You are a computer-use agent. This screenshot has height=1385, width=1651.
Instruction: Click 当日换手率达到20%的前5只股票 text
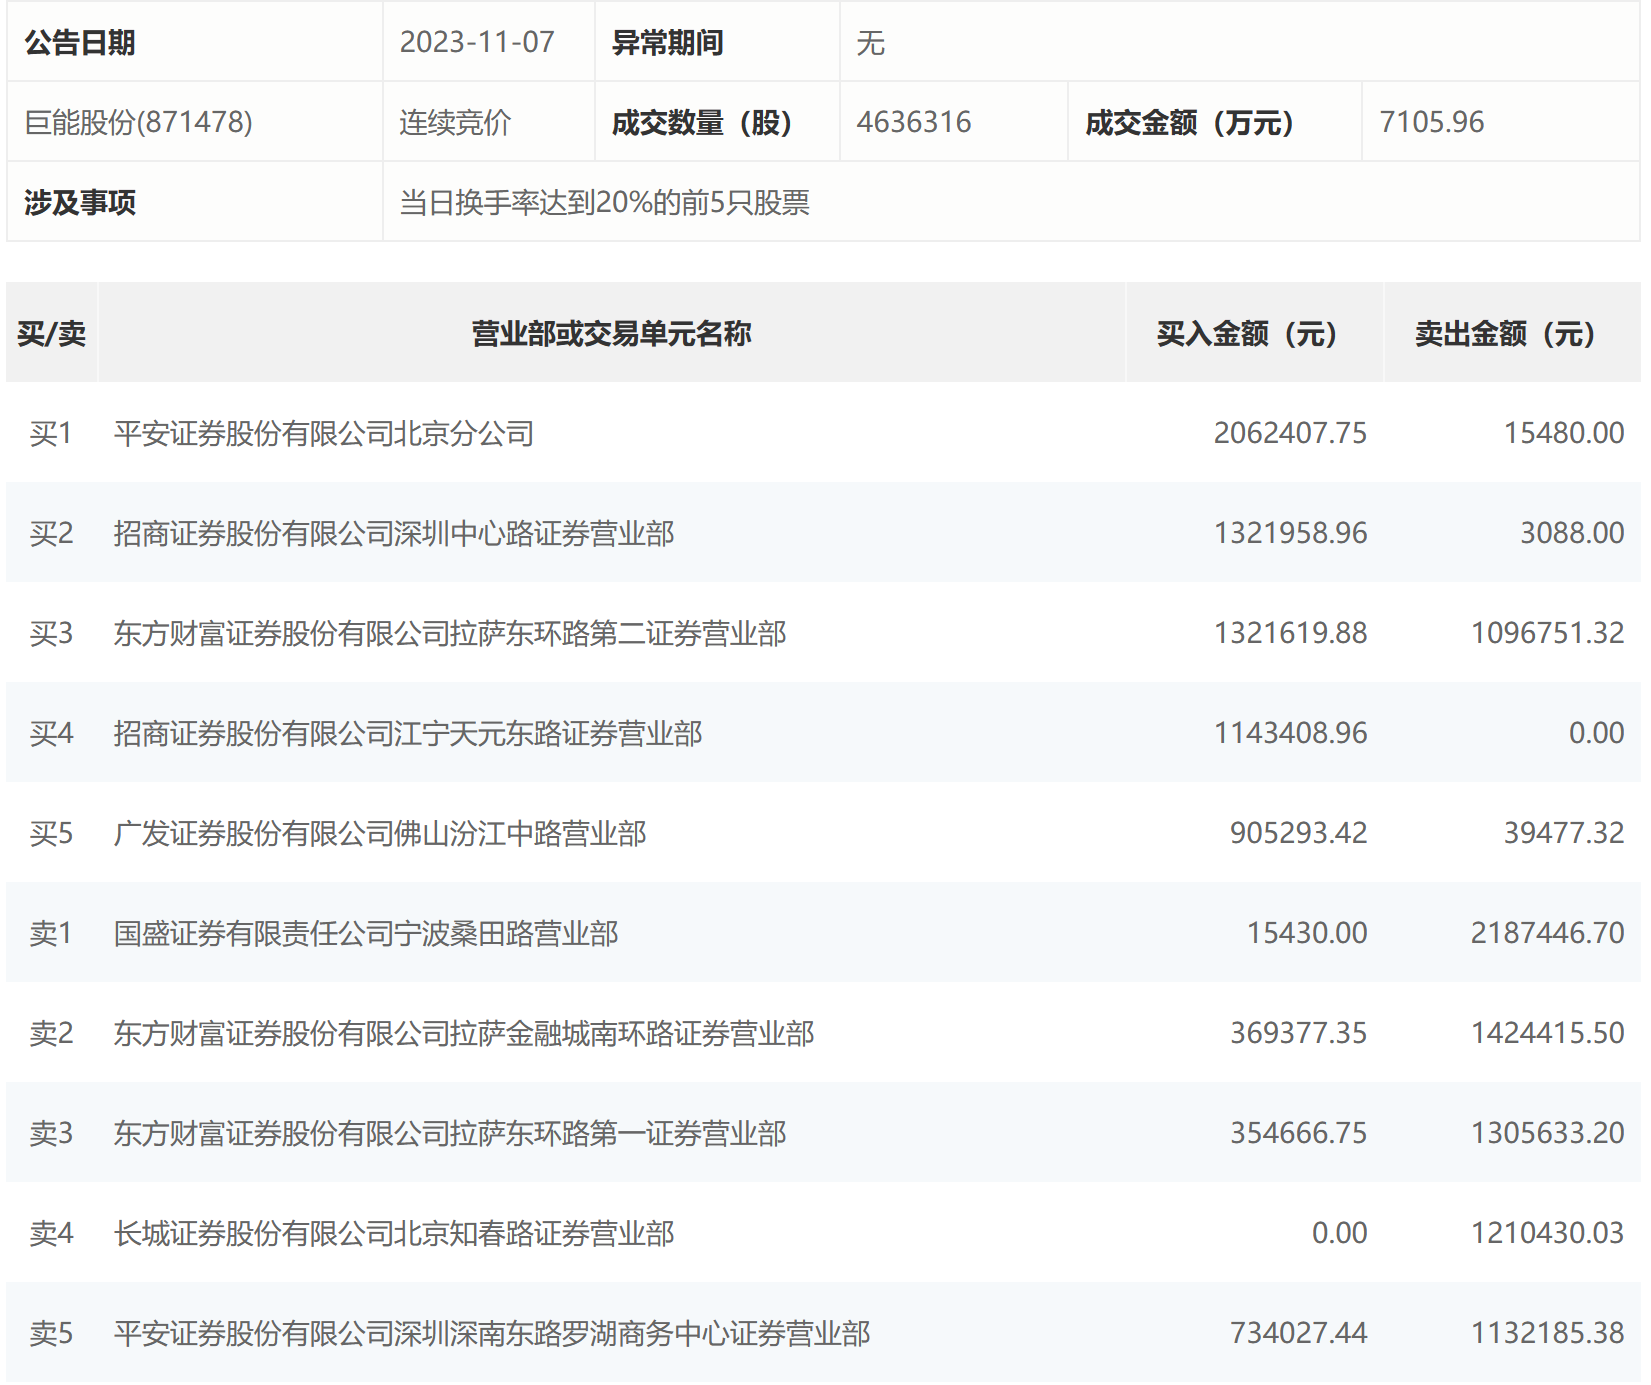point(604,202)
